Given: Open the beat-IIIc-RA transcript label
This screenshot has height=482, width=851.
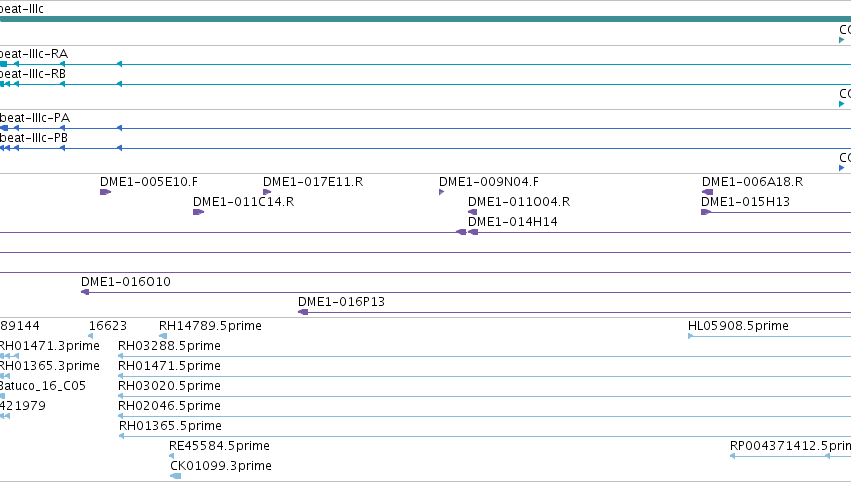Looking at the screenshot, I should pos(34,54).
